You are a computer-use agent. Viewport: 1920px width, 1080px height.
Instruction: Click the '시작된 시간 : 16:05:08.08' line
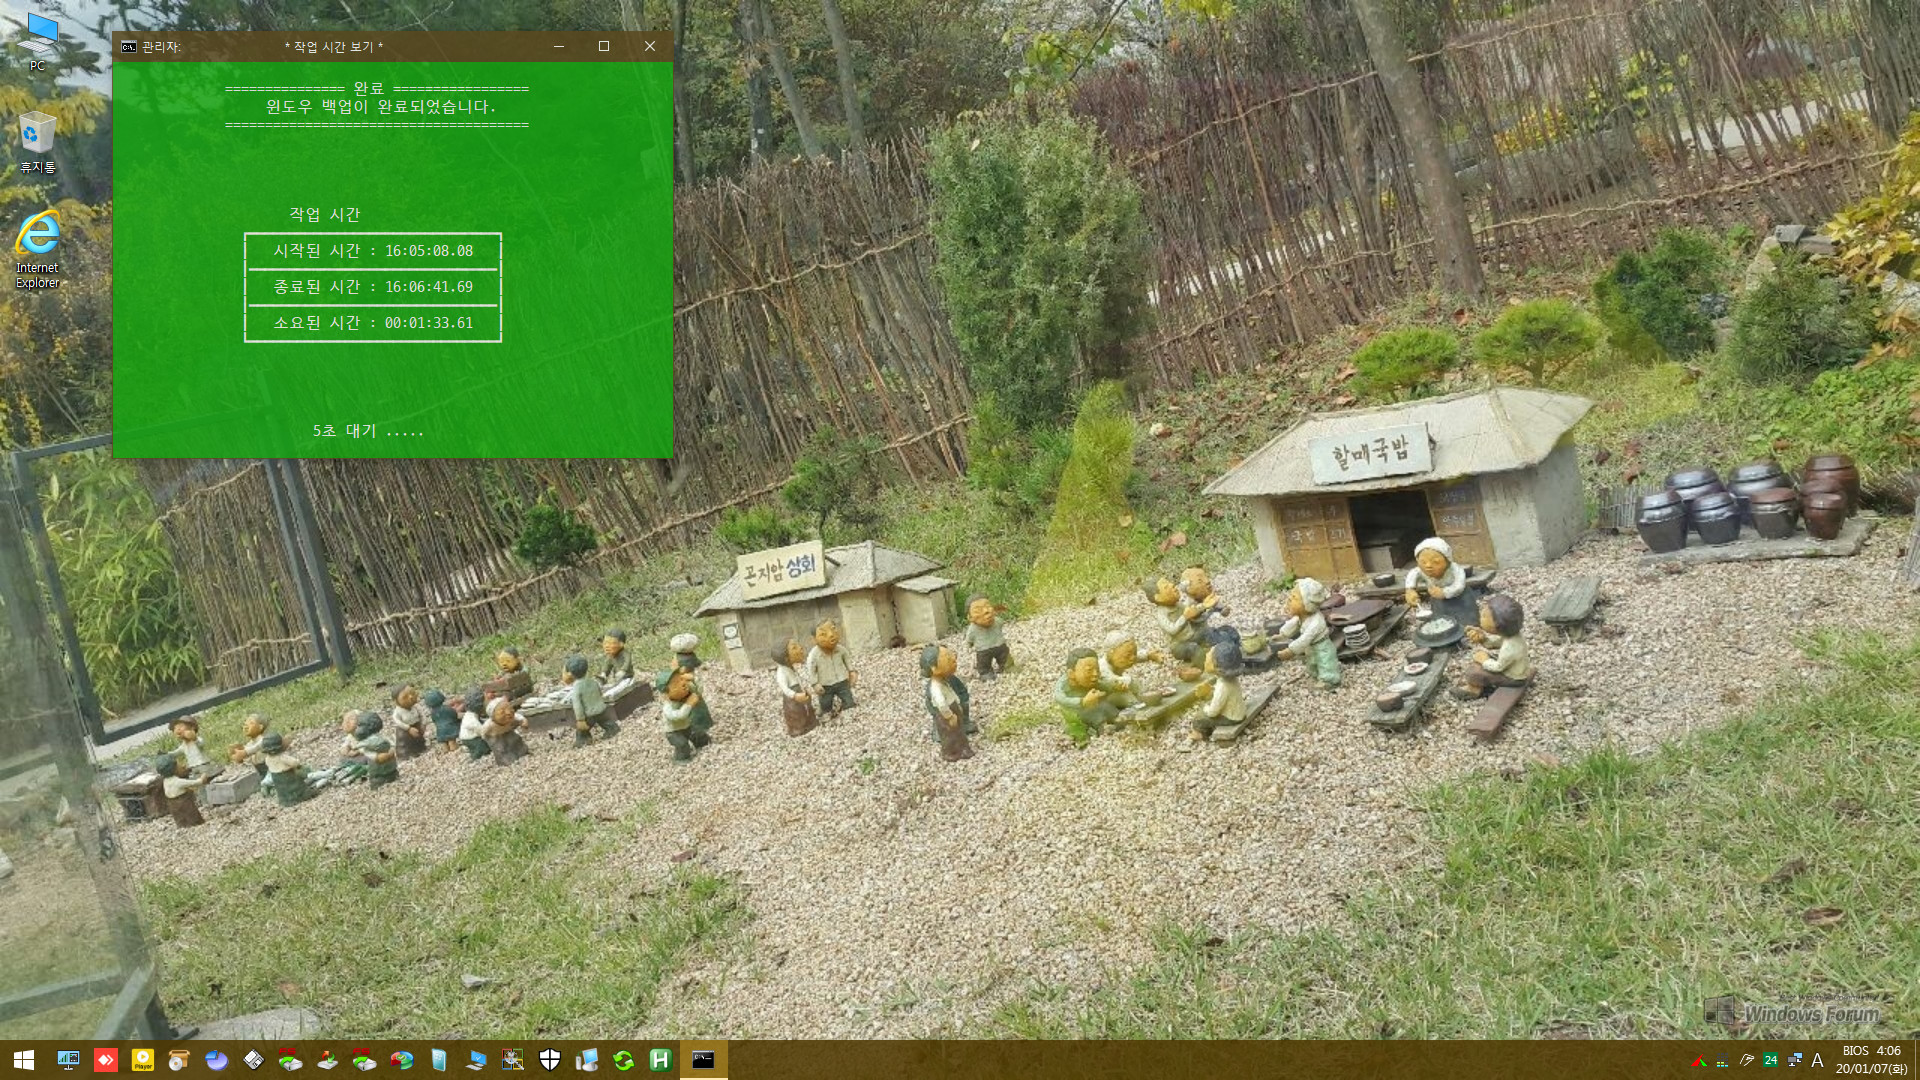click(373, 251)
